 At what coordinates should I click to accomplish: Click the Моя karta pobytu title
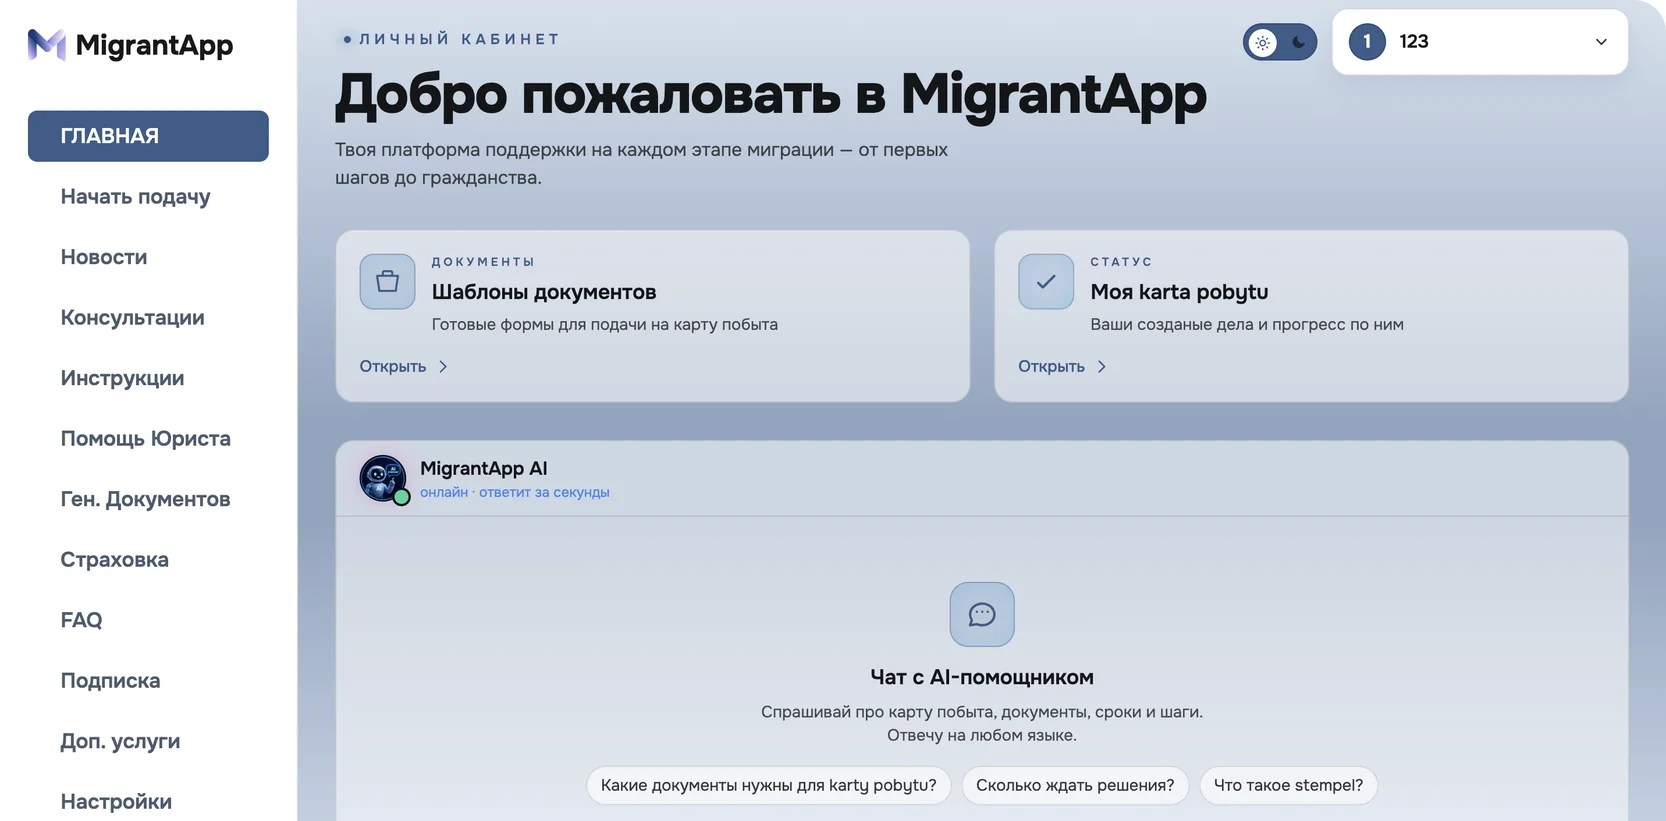1179,292
